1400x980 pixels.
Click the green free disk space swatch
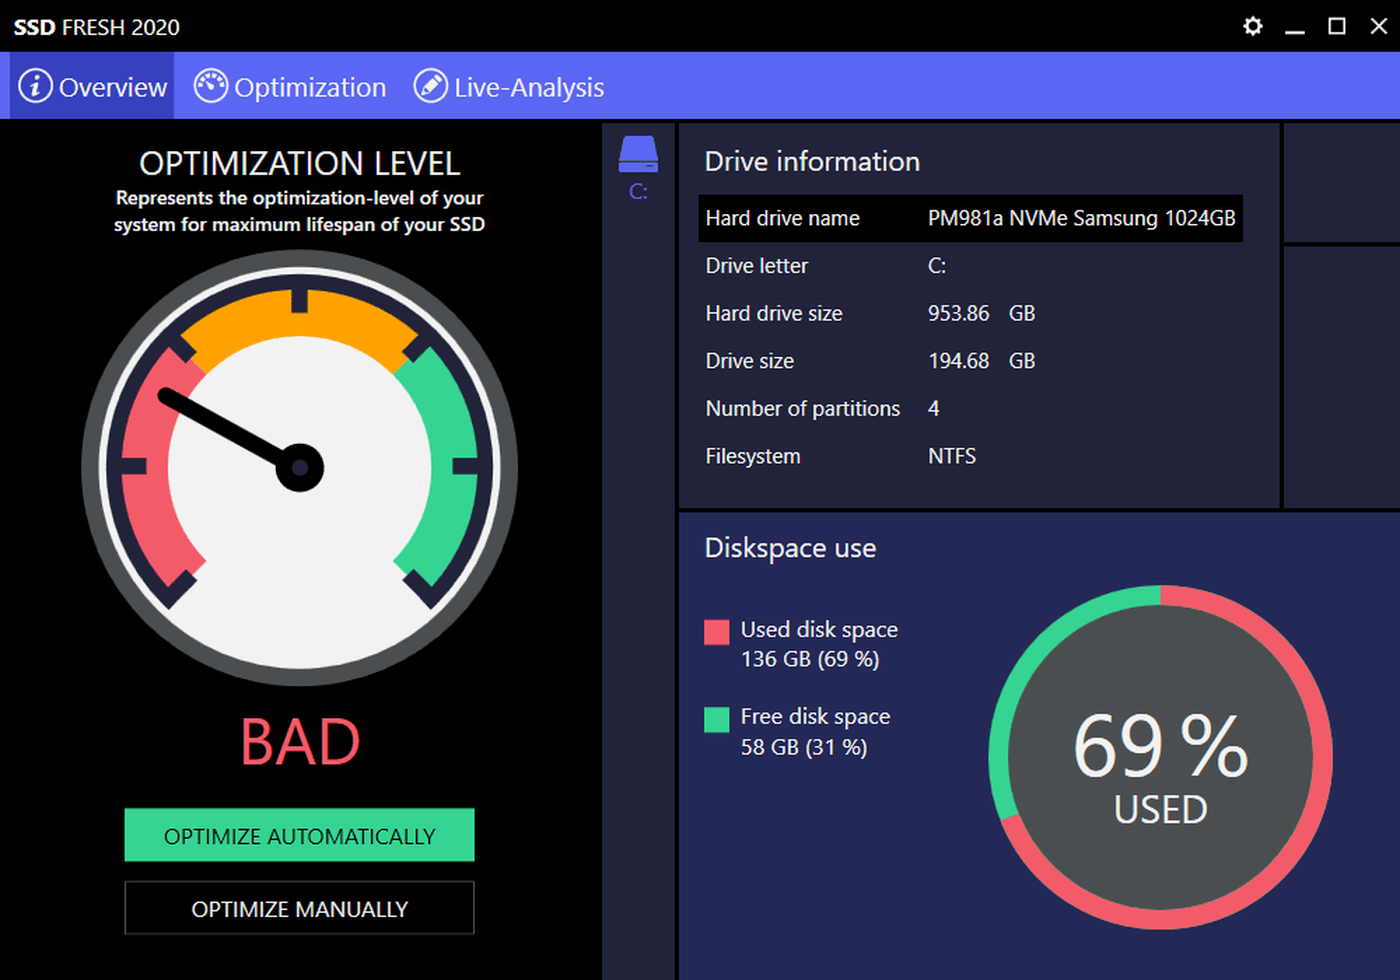(717, 720)
